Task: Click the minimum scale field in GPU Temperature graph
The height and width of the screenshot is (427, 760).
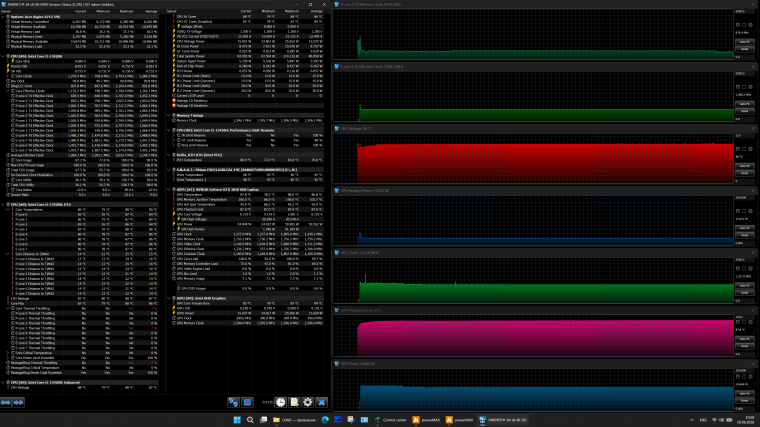Action: coord(744,354)
